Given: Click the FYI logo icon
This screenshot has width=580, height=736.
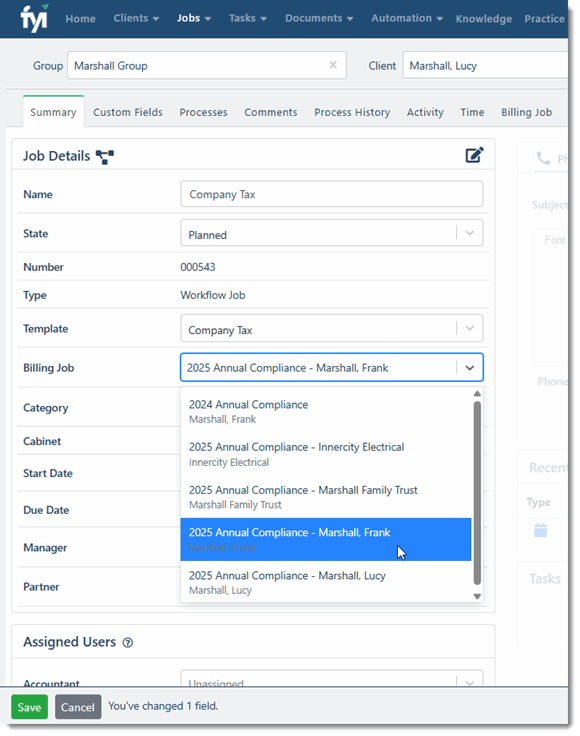Looking at the screenshot, I should tap(34, 18).
